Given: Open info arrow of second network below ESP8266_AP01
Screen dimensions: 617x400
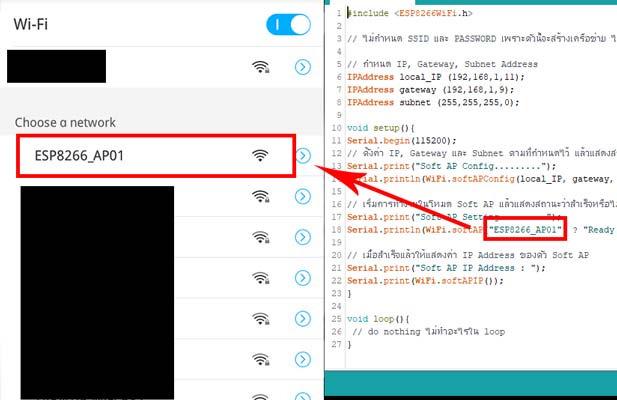Looking at the screenshot, I should point(303,237).
